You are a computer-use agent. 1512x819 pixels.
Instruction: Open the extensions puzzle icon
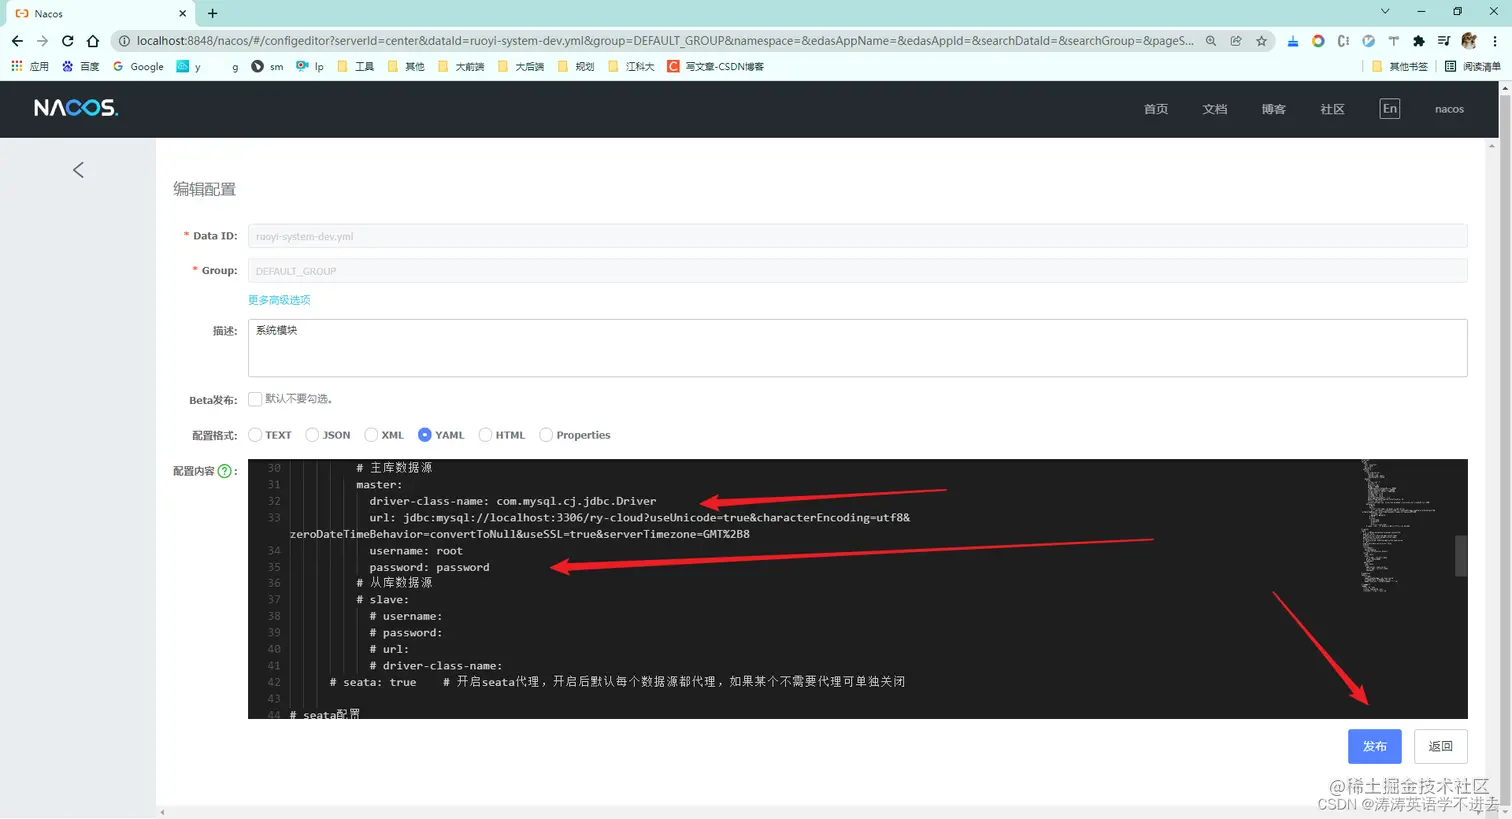(x=1418, y=41)
